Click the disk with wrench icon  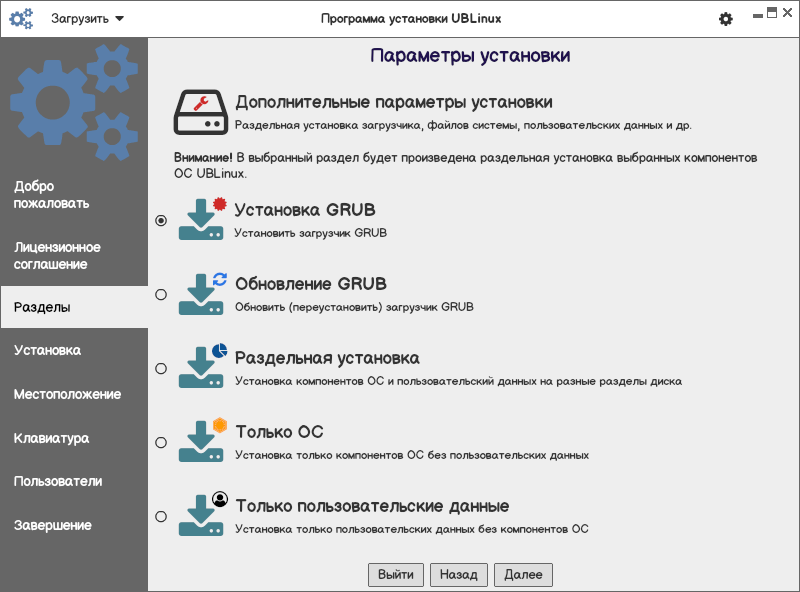click(x=201, y=112)
